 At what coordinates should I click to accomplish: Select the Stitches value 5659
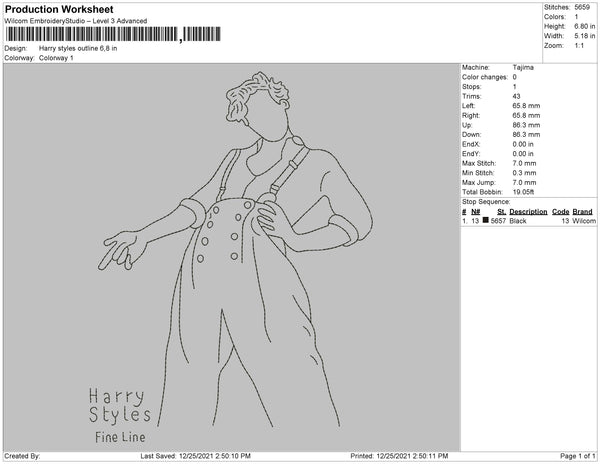[x=582, y=7]
